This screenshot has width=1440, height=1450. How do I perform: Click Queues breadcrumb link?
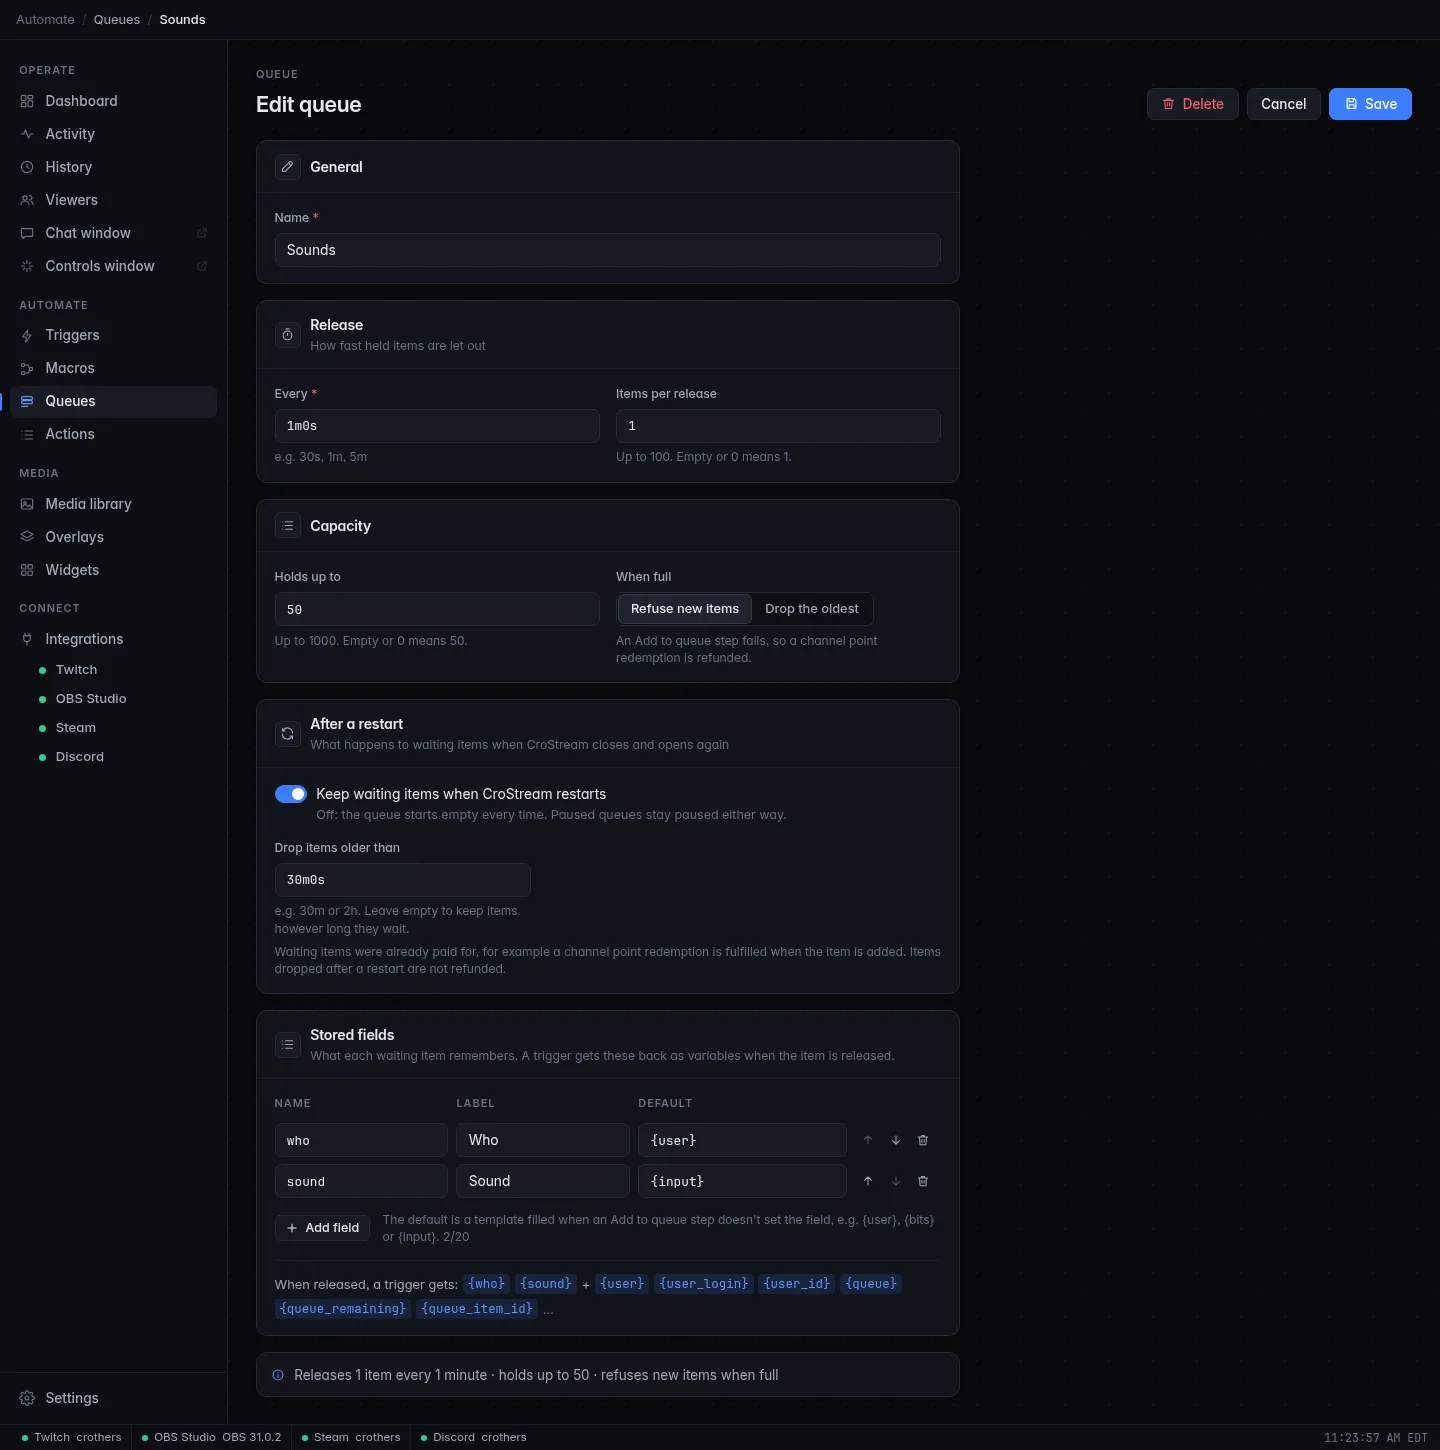coord(117,20)
